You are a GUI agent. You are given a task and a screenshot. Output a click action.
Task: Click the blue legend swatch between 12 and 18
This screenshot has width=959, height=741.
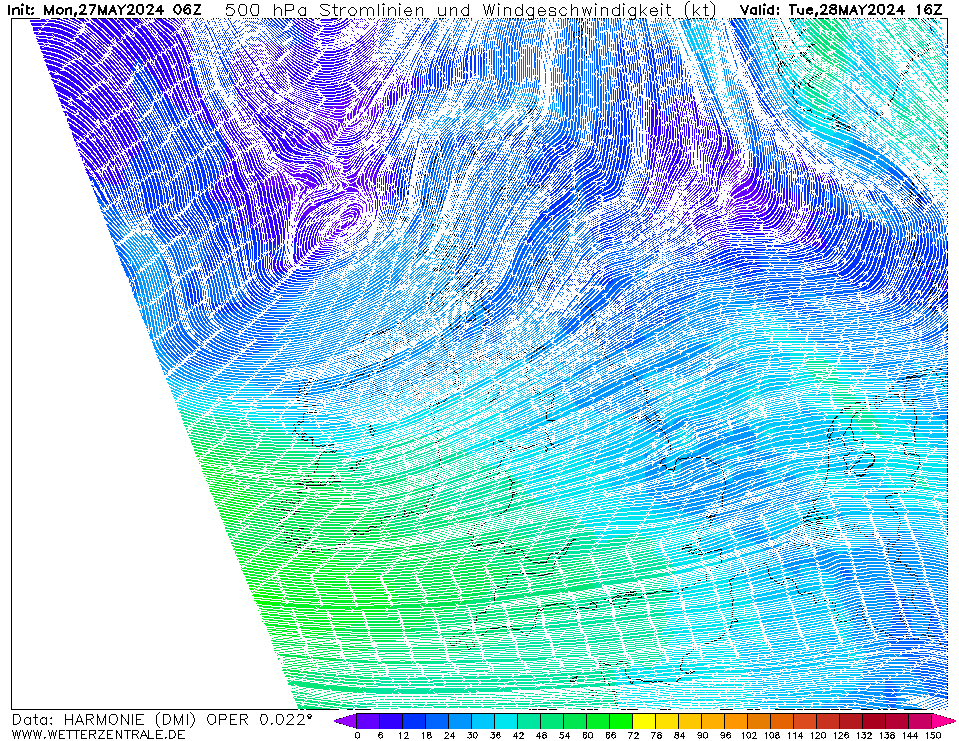pyautogui.click(x=415, y=721)
